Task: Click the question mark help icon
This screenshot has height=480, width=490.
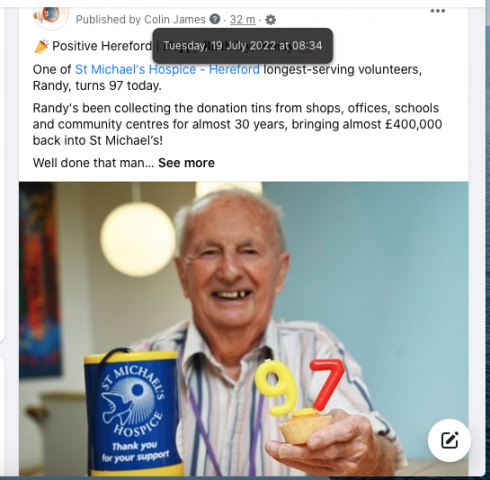Action: tap(215, 19)
